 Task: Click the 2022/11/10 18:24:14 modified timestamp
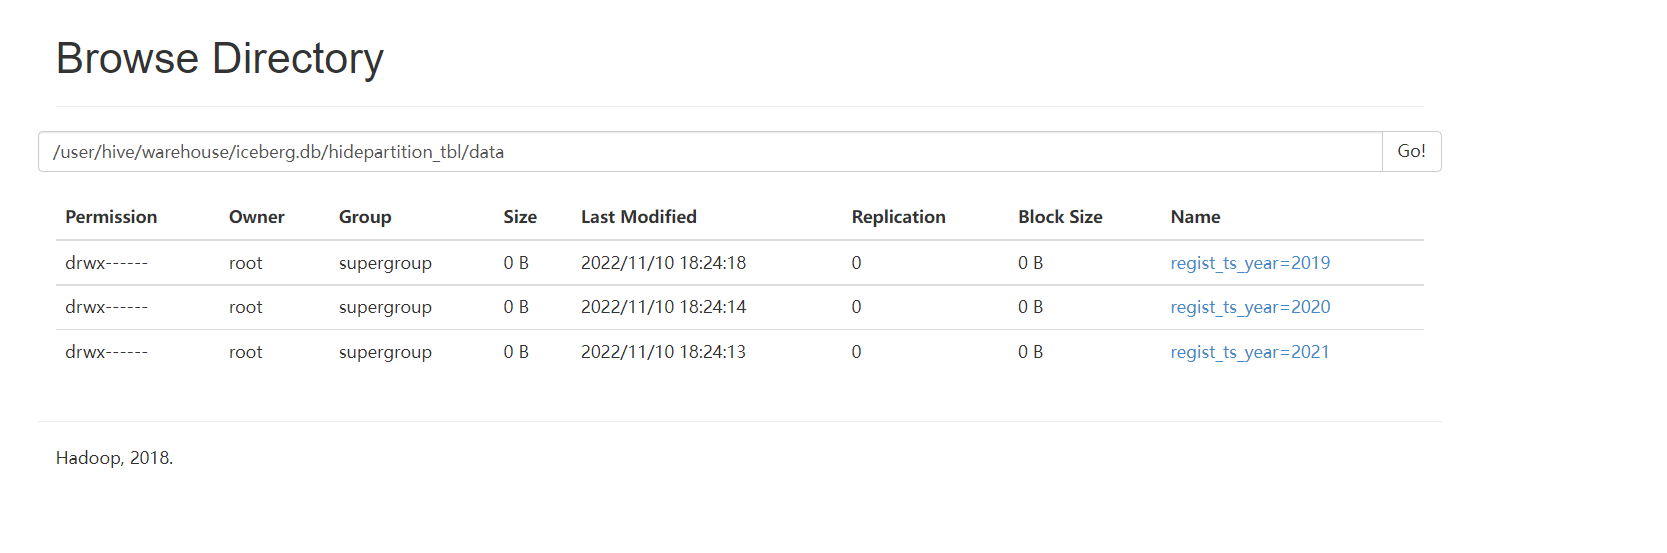tap(663, 307)
